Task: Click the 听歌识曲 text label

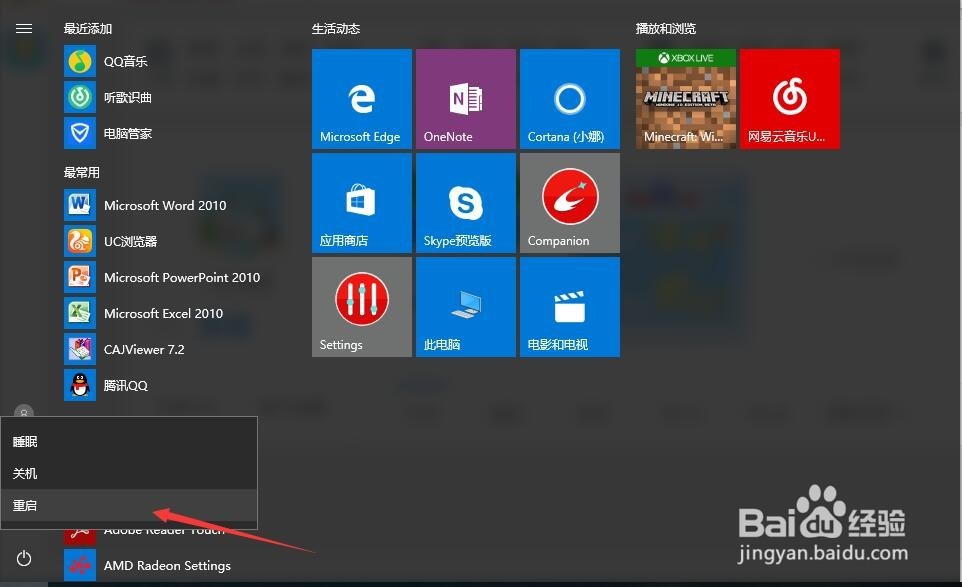Action: coord(128,98)
